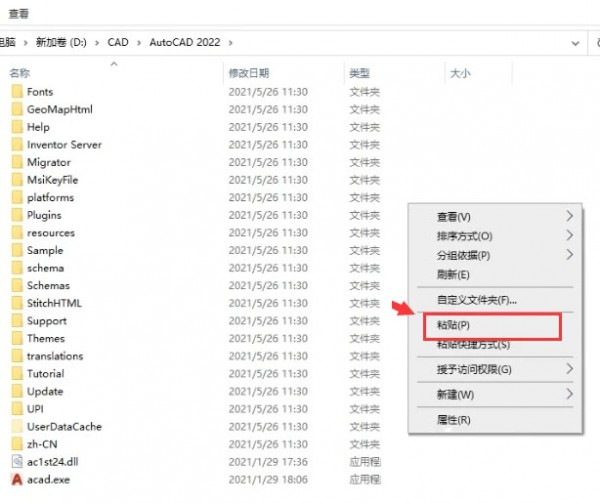Click the Inventor Server folder icon
The image size is (600, 503).
click(x=17, y=145)
